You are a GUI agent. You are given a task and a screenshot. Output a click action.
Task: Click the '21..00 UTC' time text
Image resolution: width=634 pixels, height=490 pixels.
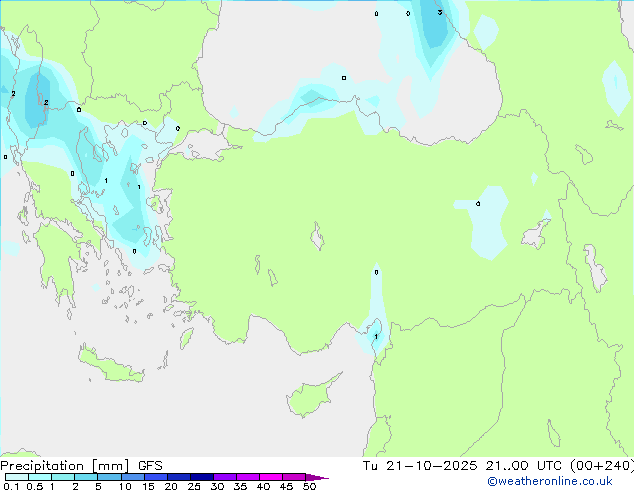tap(523, 466)
